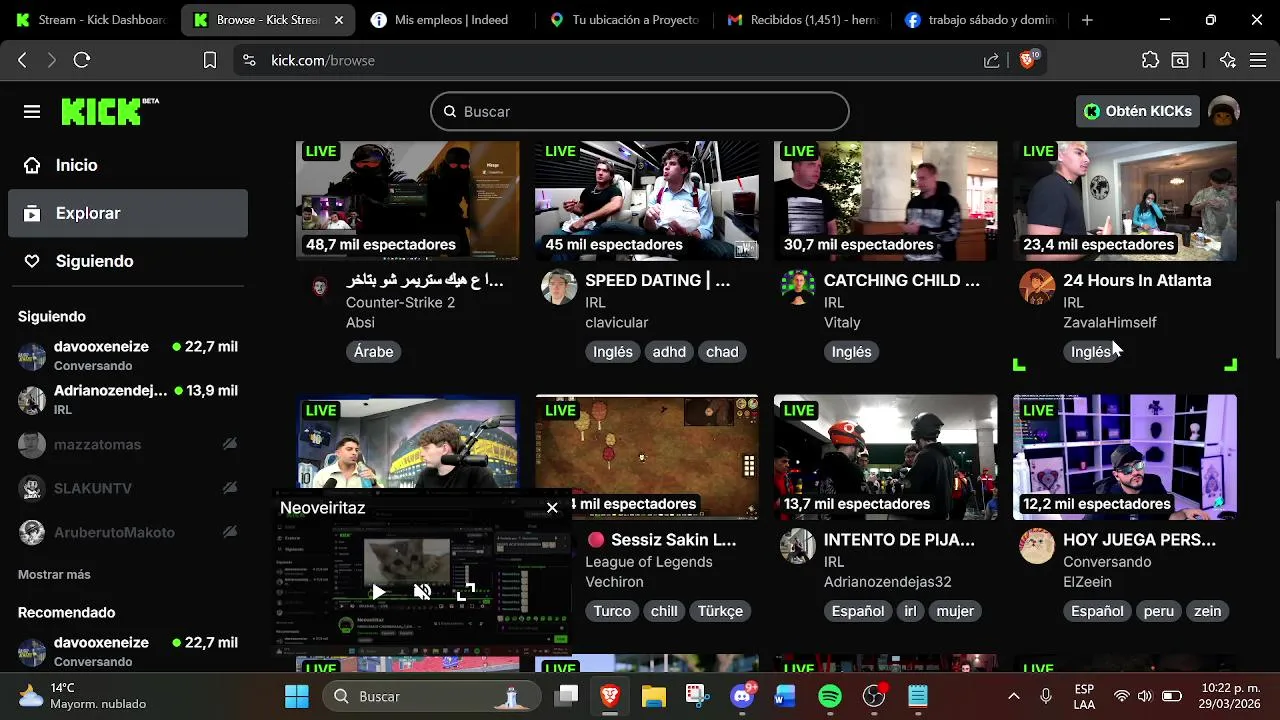The image size is (1280, 720).
Task: Switch to the Facebook trabajo sábado tab
Action: 980,20
